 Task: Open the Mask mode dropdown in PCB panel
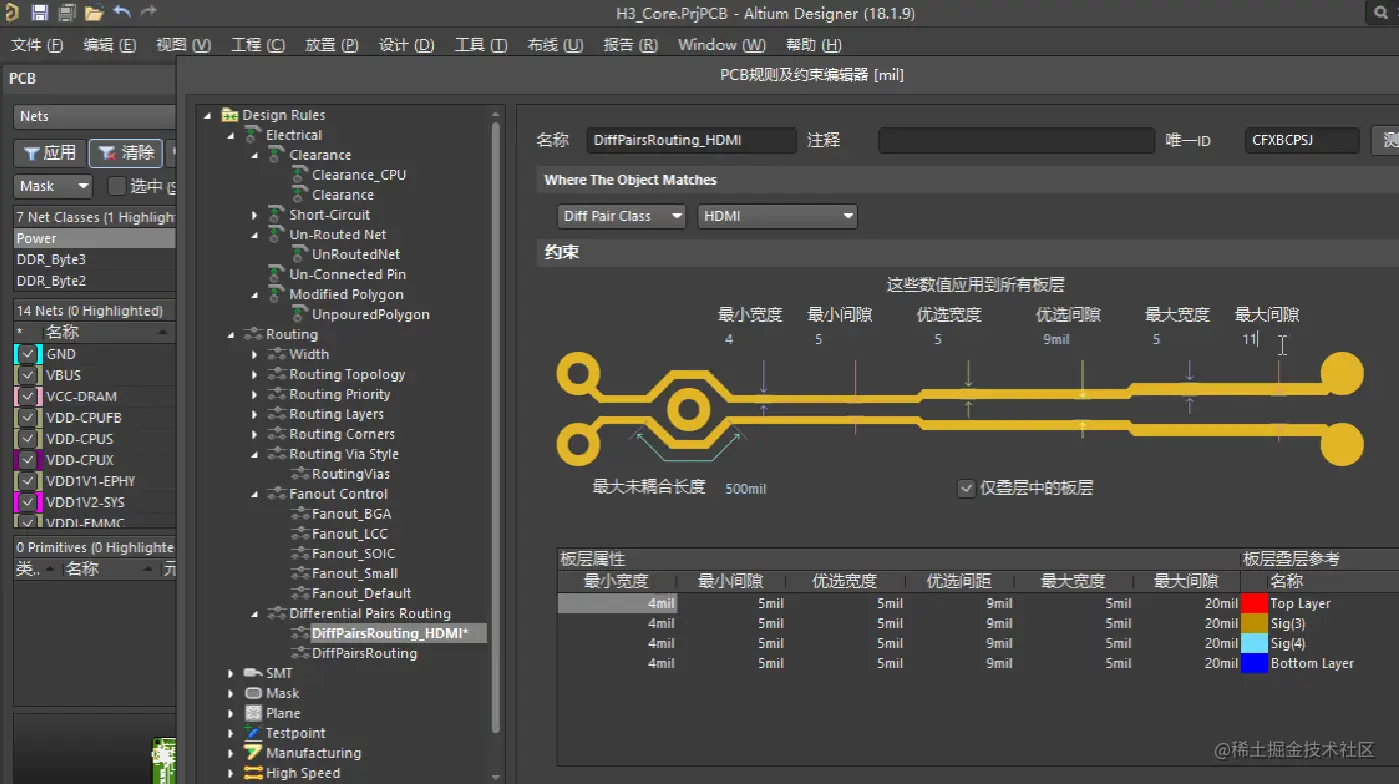click(53, 186)
